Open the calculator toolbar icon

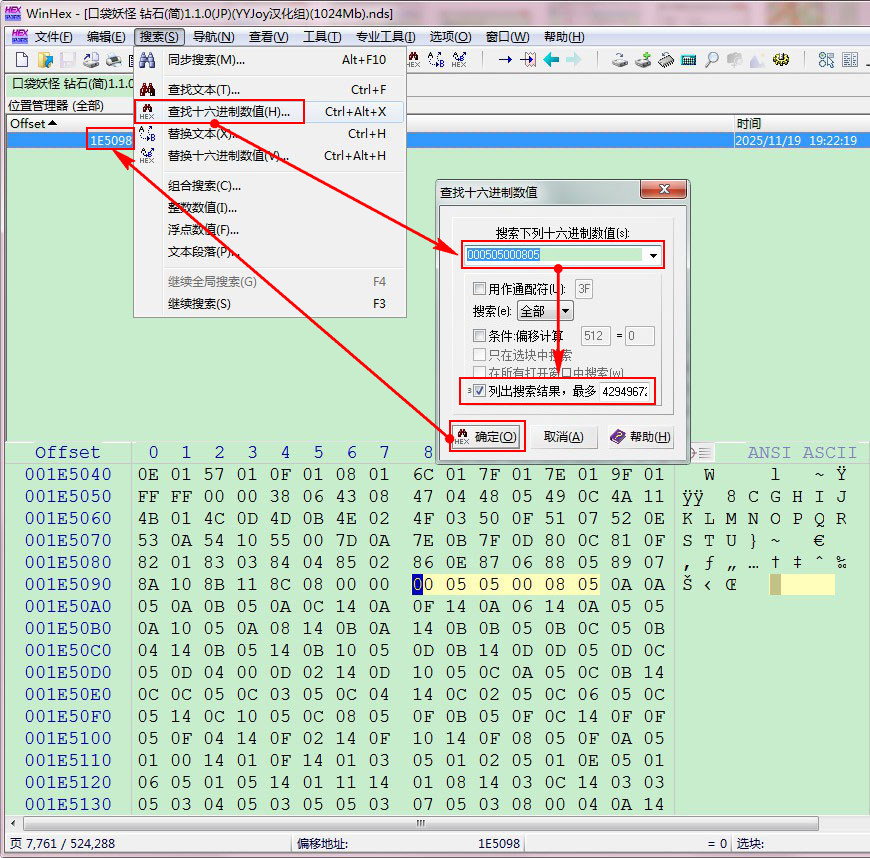pos(689,60)
